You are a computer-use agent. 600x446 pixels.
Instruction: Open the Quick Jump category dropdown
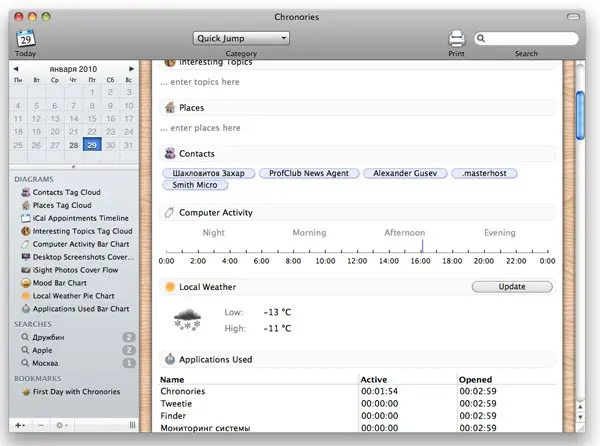coord(241,38)
